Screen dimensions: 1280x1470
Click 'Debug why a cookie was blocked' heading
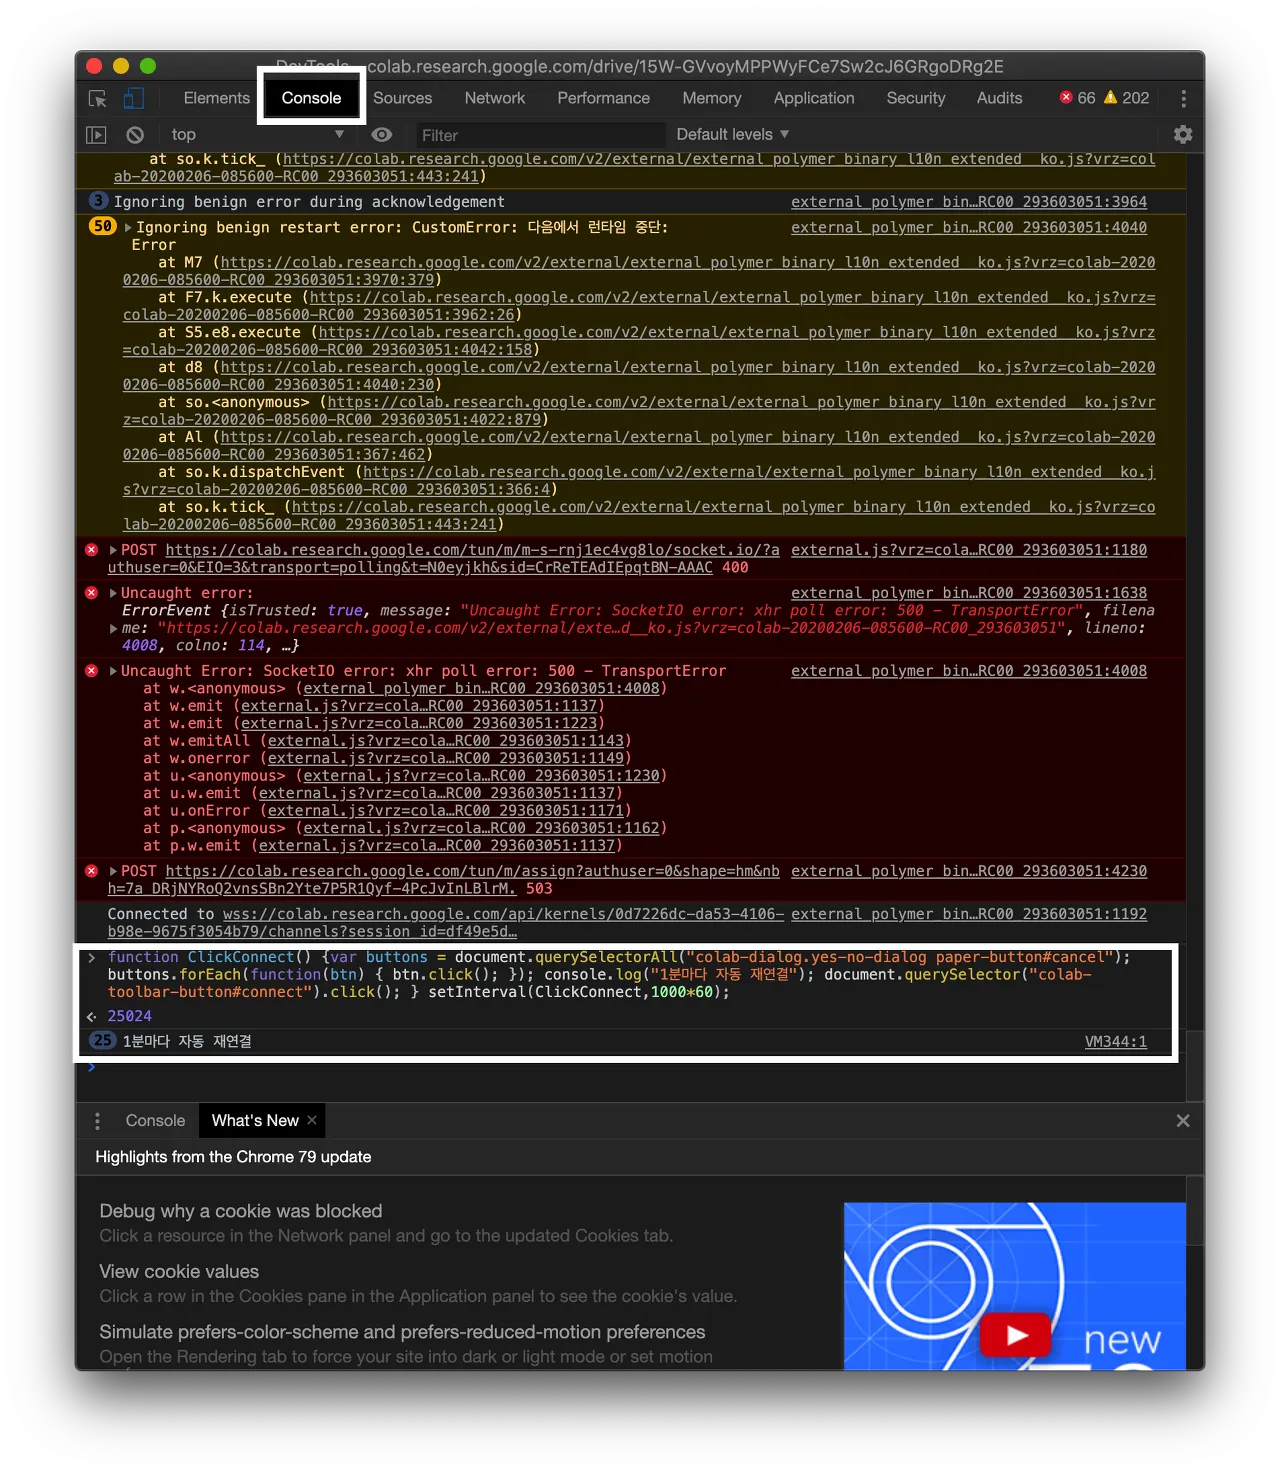pyautogui.click(x=241, y=1211)
